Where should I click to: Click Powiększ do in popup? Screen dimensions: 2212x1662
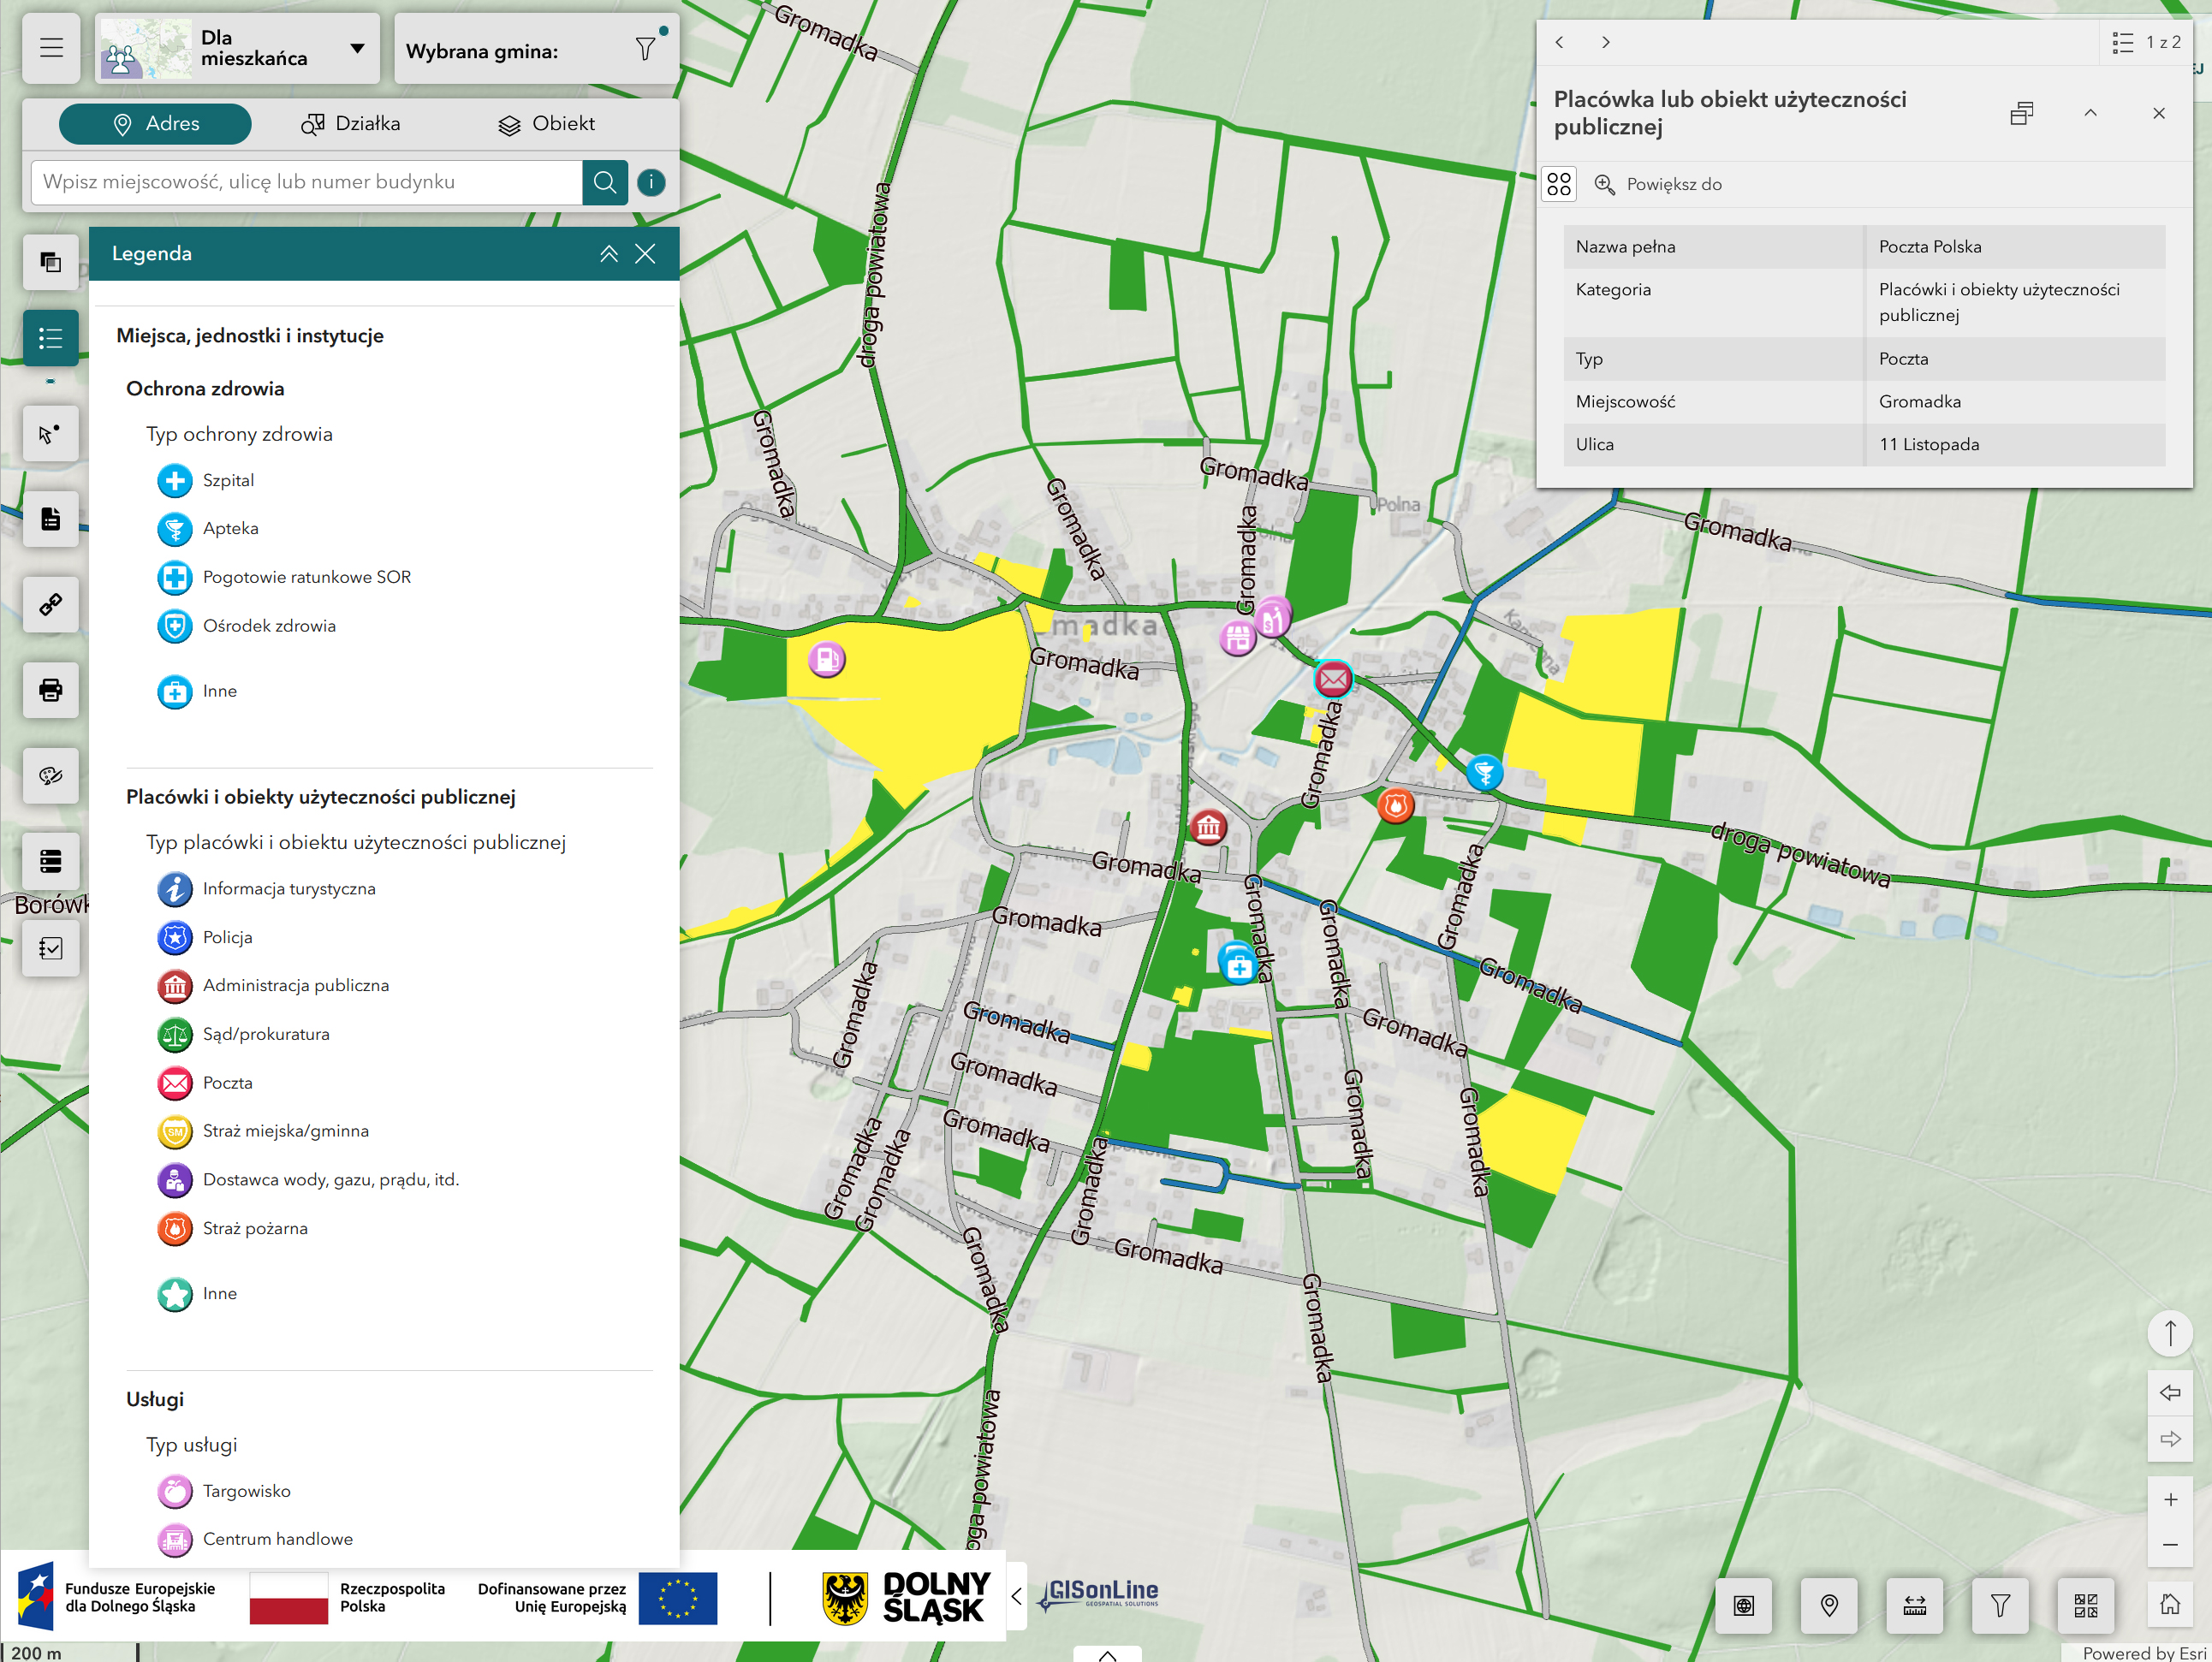coord(1658,184)
